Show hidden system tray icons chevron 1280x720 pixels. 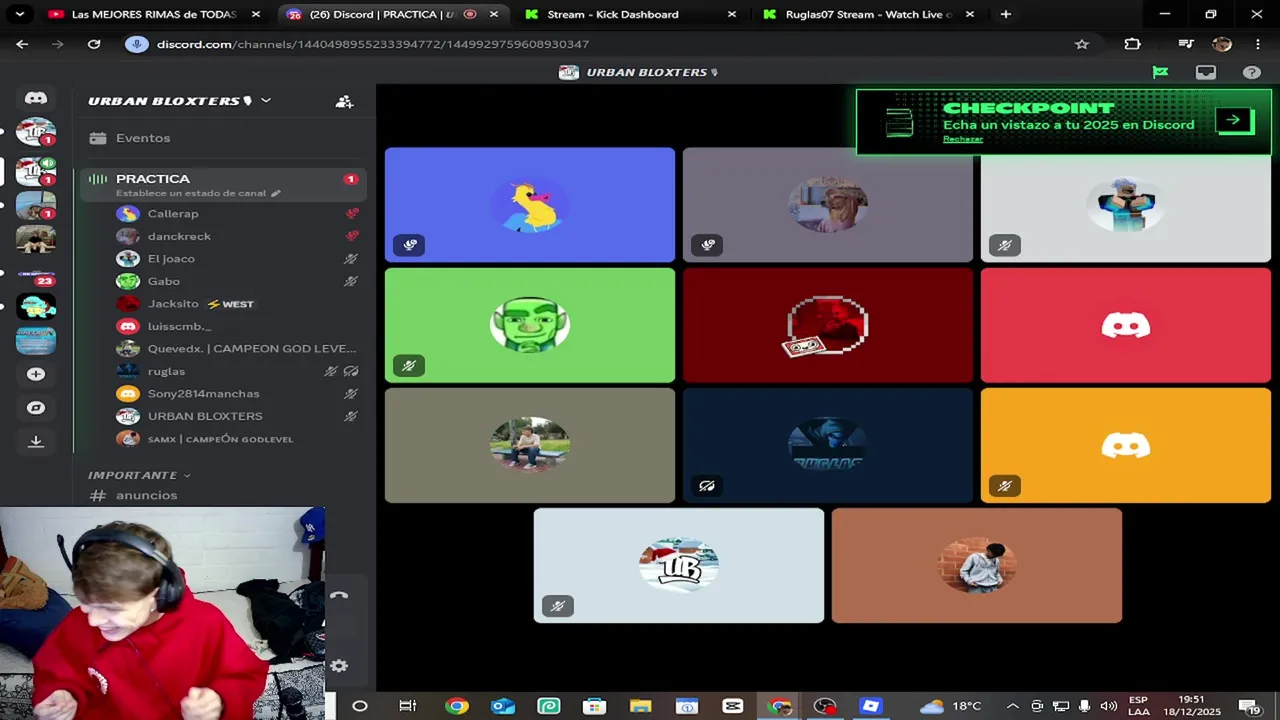[x=1012, y=706]
